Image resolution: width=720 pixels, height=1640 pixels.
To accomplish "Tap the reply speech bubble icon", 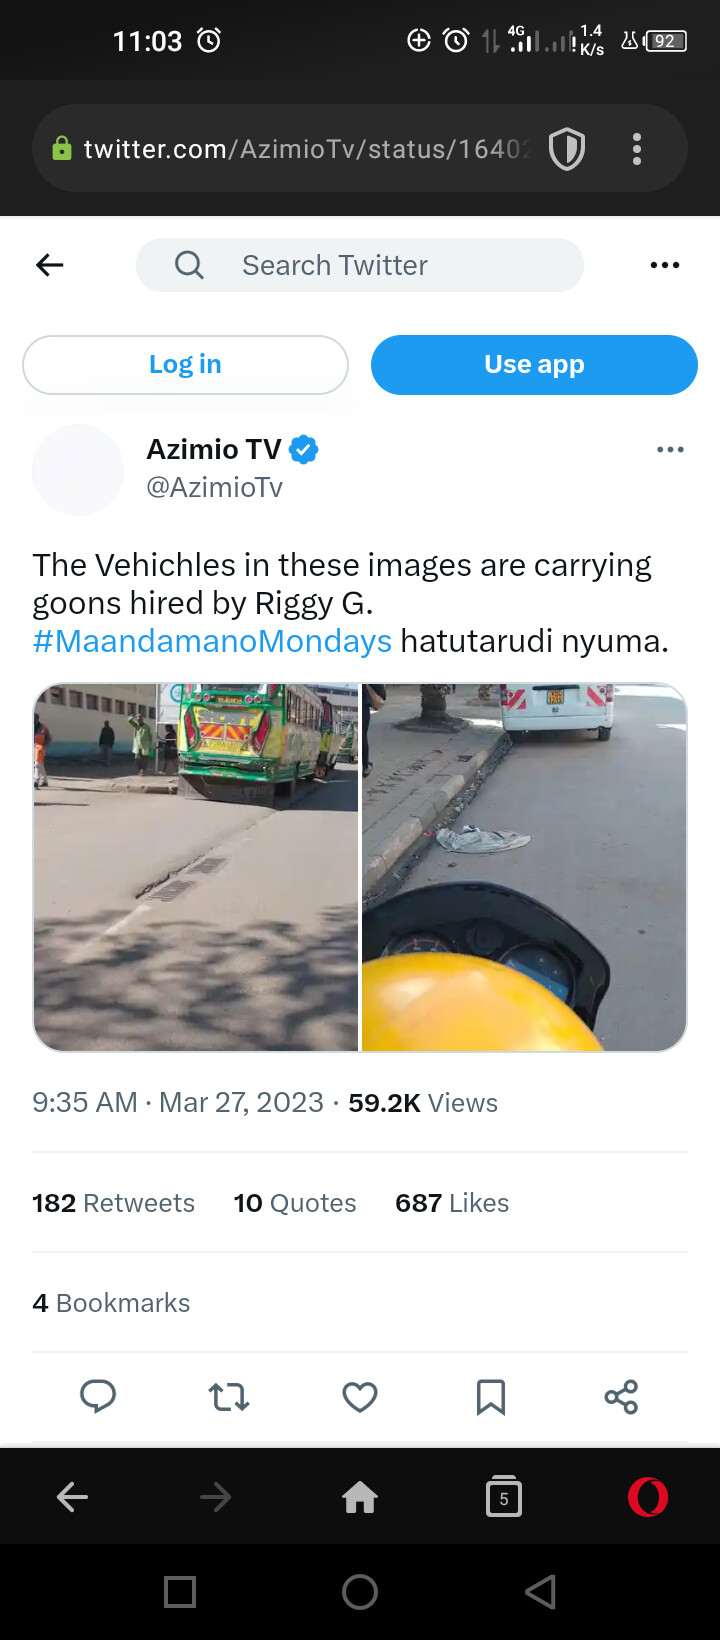I will (98, 1396).
